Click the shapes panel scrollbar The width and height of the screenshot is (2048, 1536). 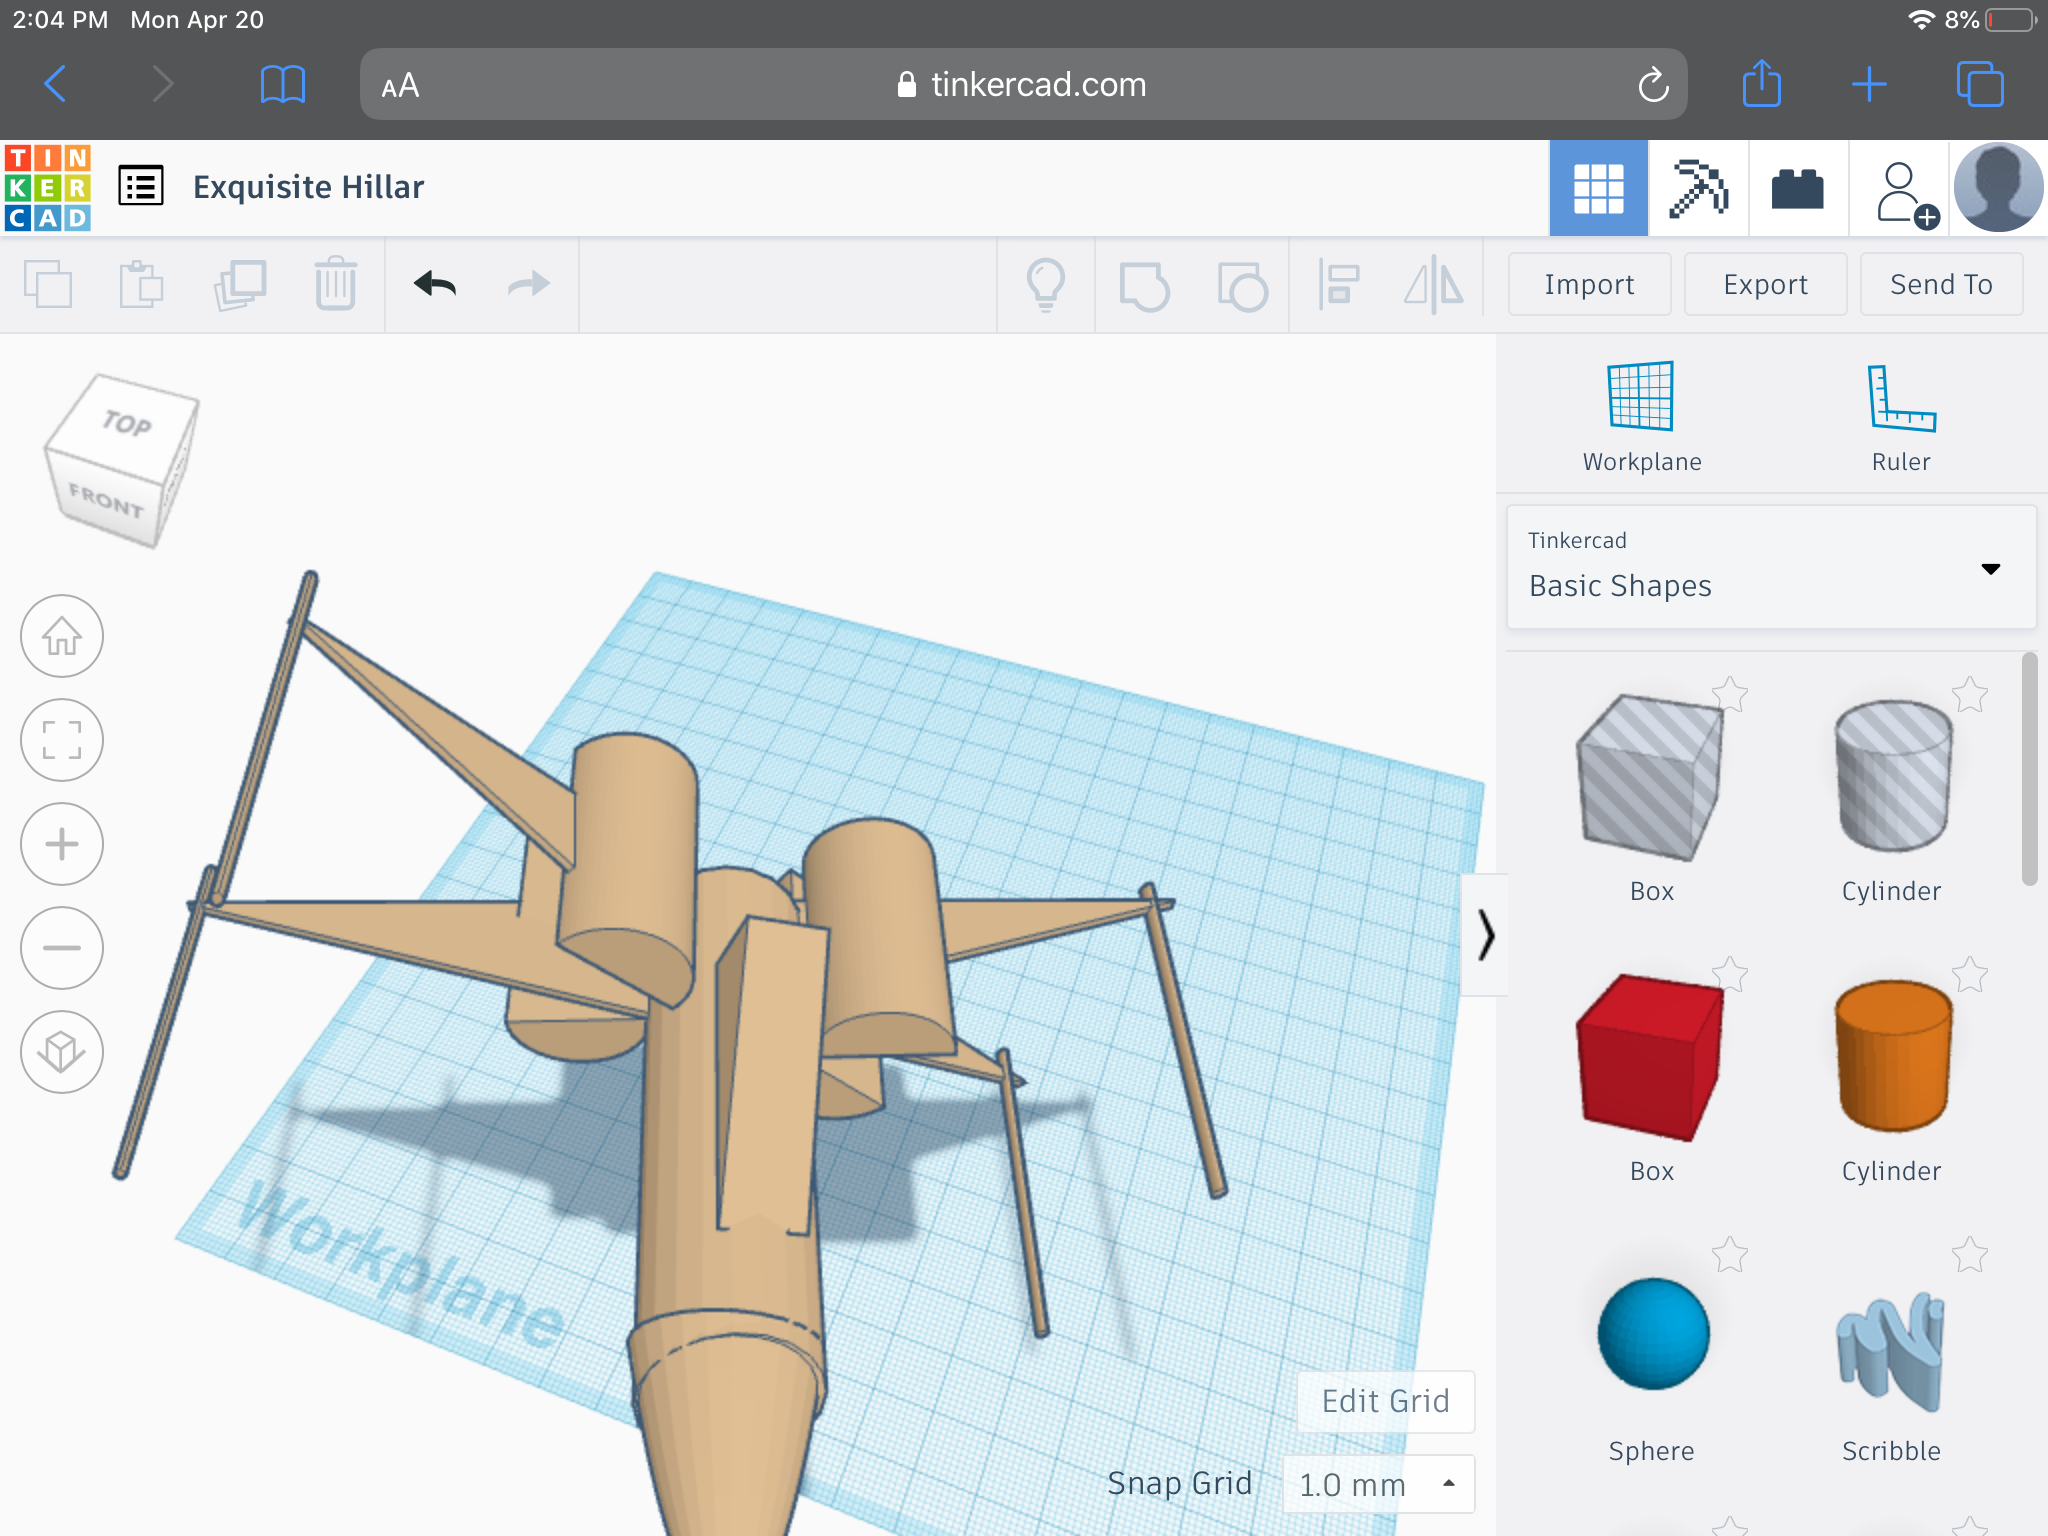(x=2029, y=769)
